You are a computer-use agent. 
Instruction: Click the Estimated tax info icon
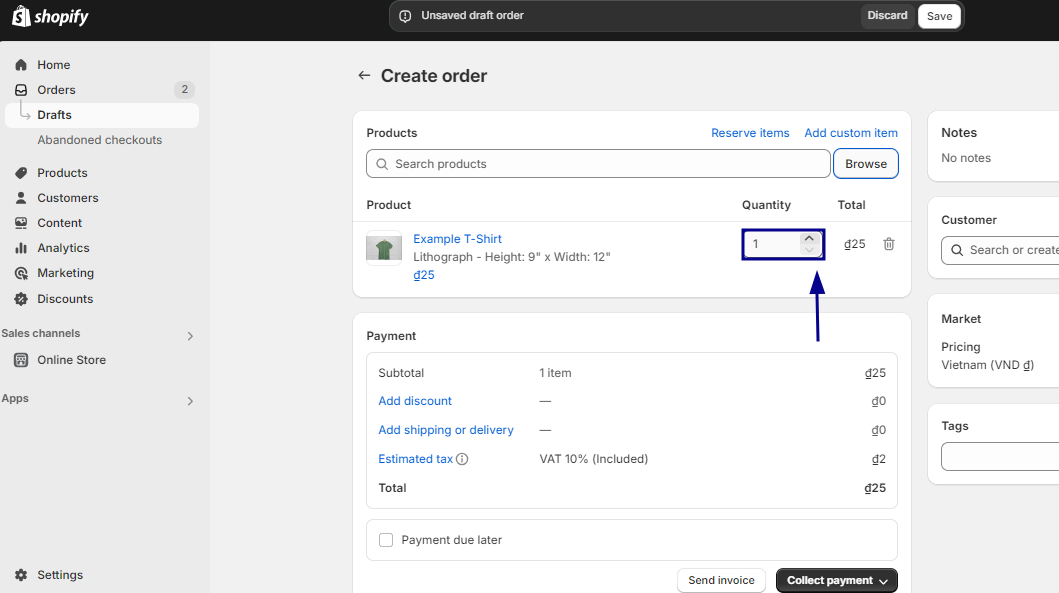462,459
